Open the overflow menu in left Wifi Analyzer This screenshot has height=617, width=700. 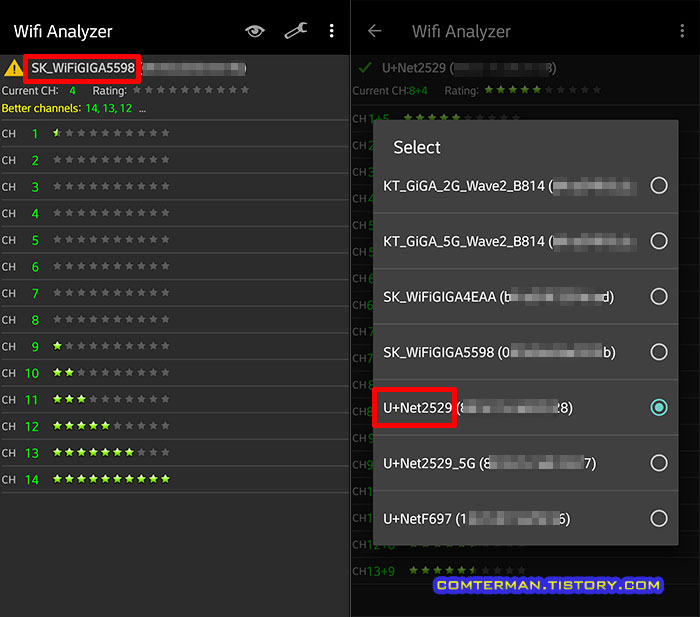pos(331,31)
